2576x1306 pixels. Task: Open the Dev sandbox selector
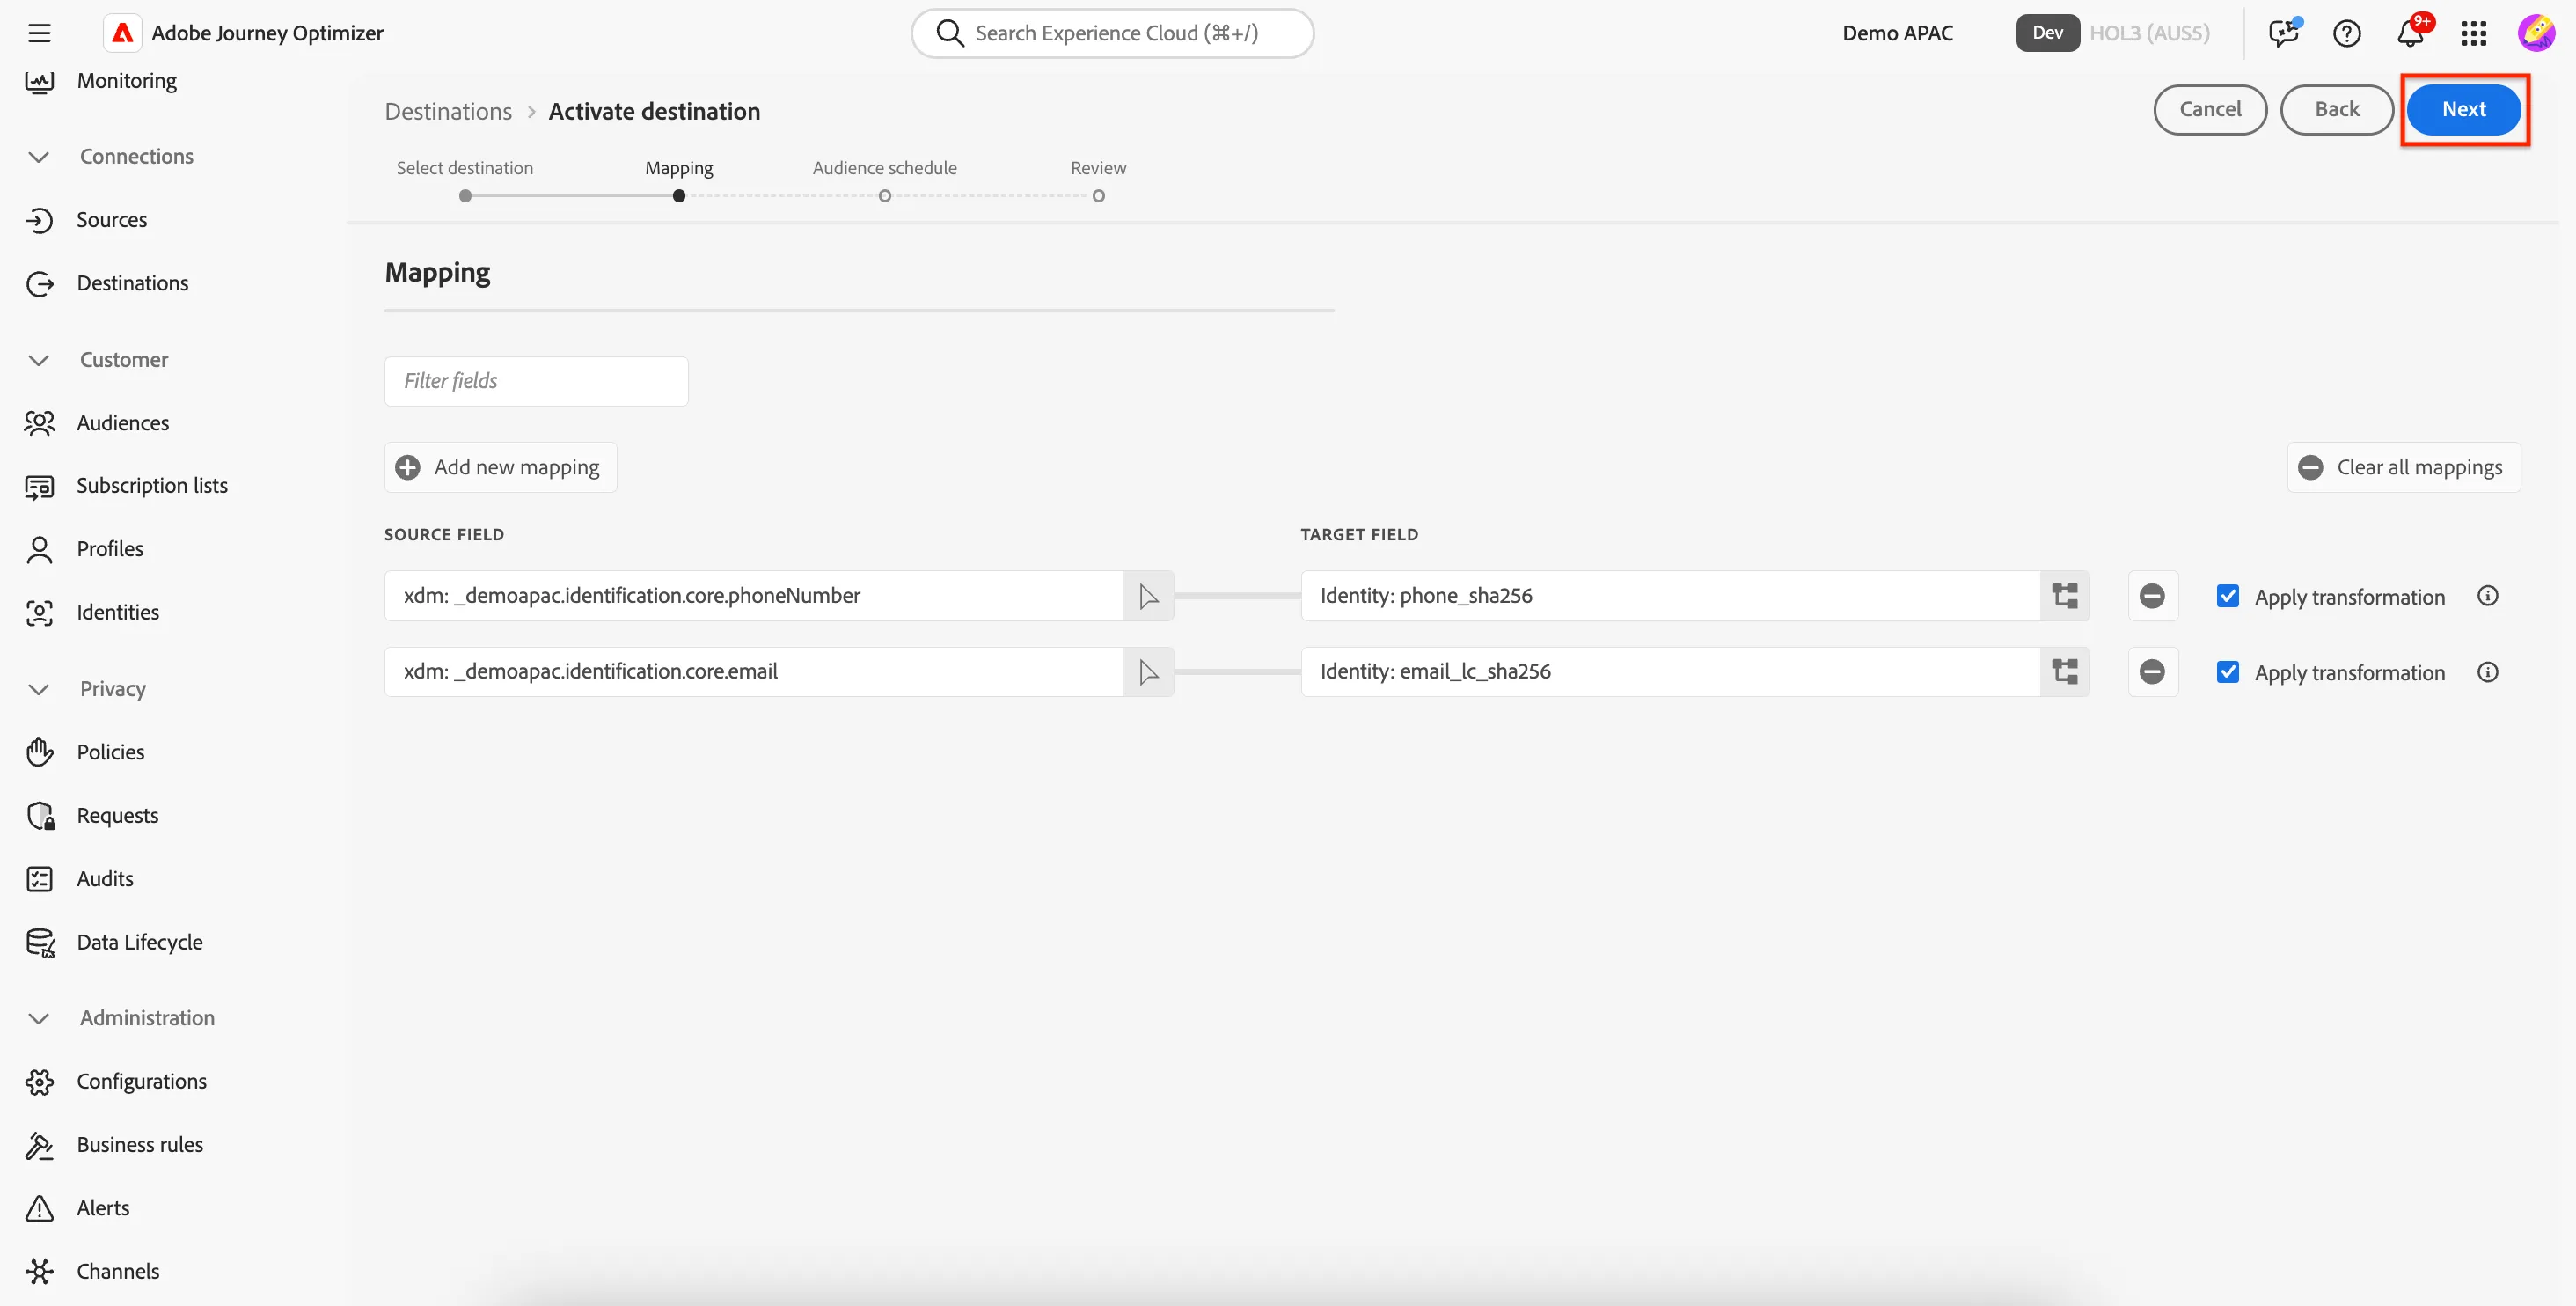click(x=2047, y=33)
